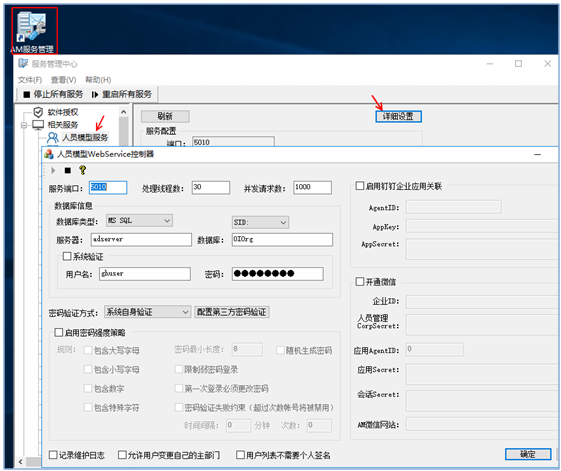Viewport: 561px width, 471px height.
Task: Open the 文件(F) menu
Action: pos(30,79)
